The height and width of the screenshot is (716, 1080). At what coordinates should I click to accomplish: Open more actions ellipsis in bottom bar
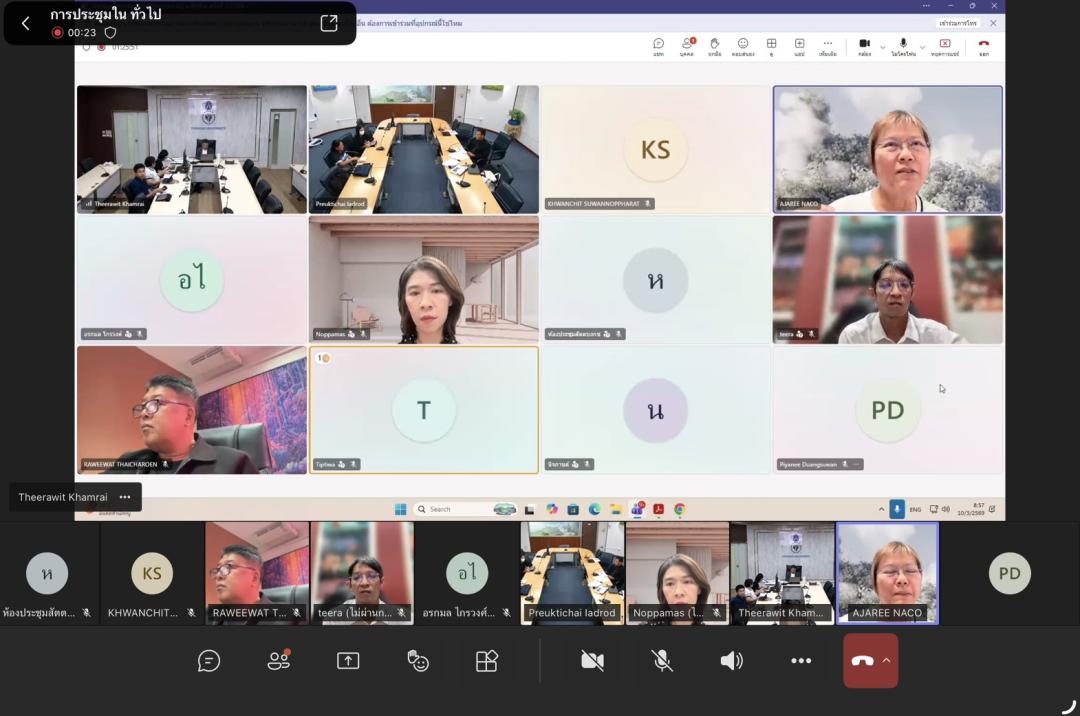click(801, 661)
